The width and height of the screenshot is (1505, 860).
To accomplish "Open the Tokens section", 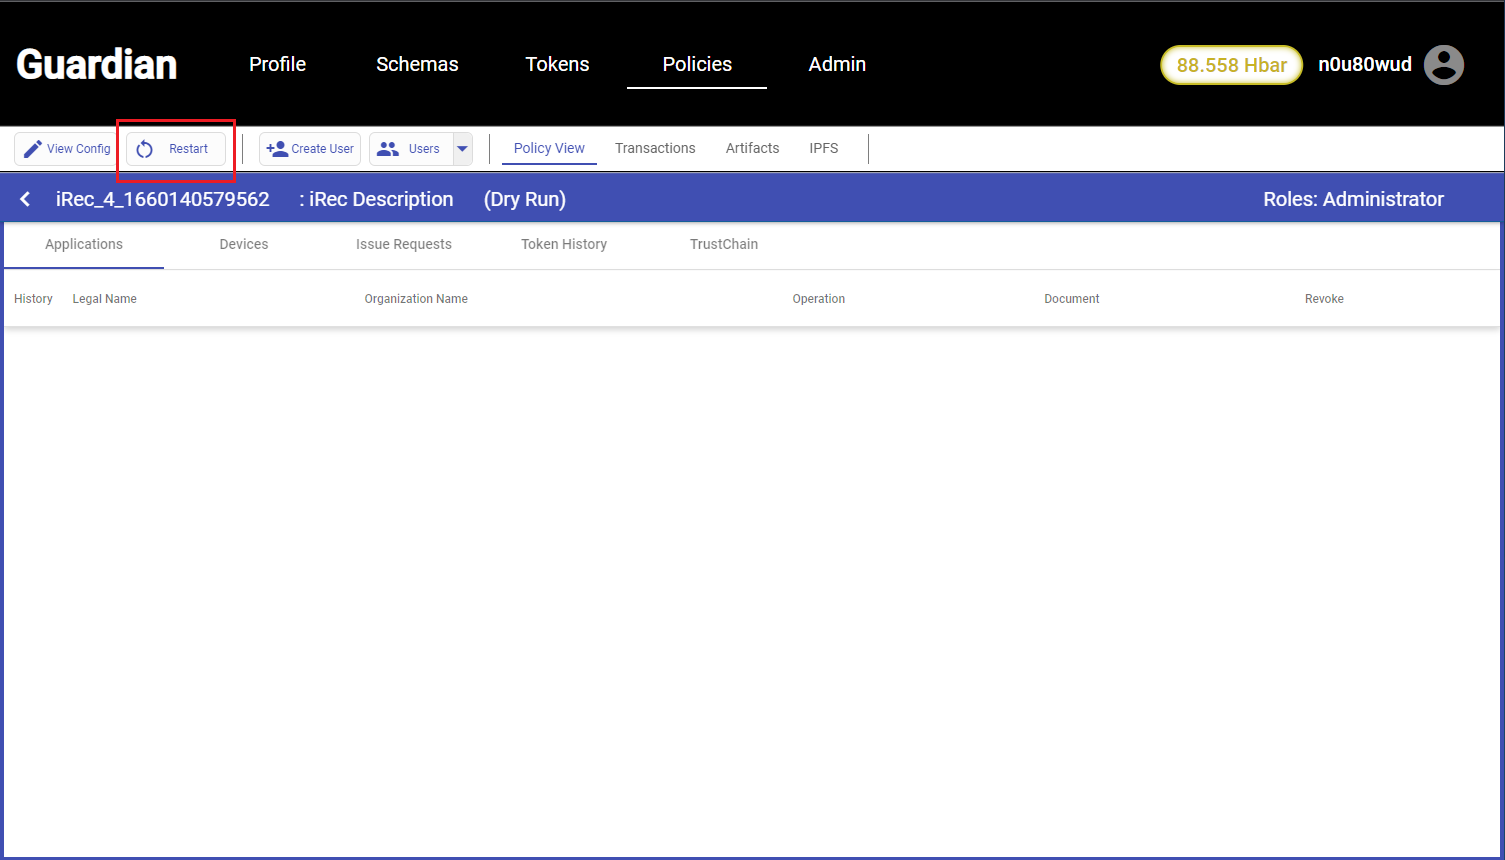I will pyautogui.click(x=557, y=64).
